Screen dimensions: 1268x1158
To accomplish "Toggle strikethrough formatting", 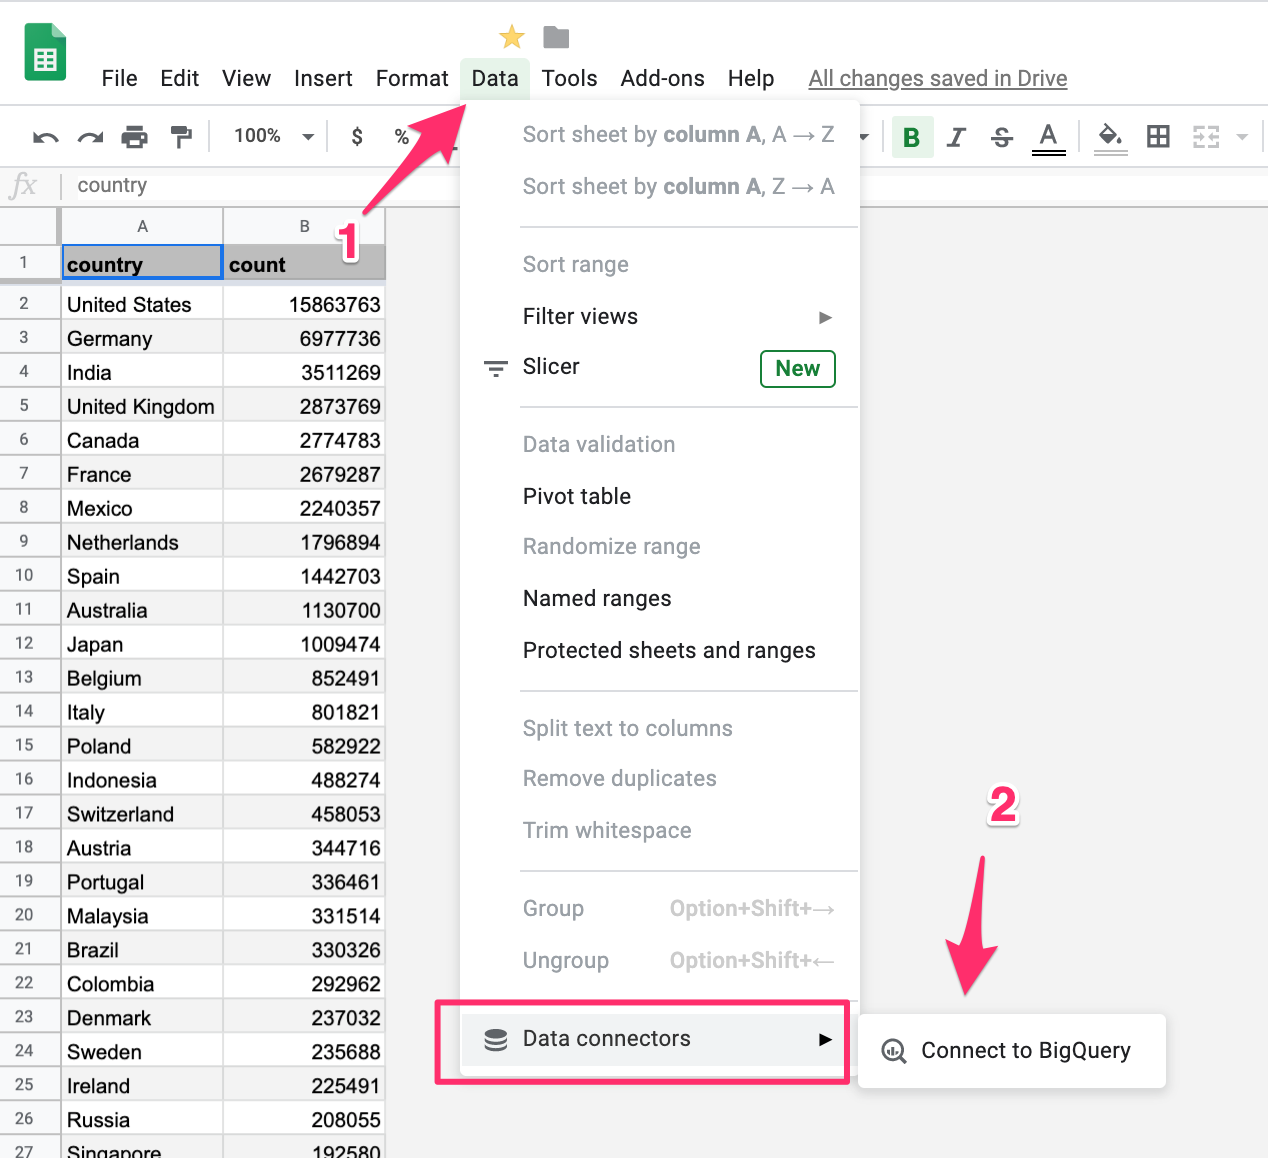I will 1002,137.
